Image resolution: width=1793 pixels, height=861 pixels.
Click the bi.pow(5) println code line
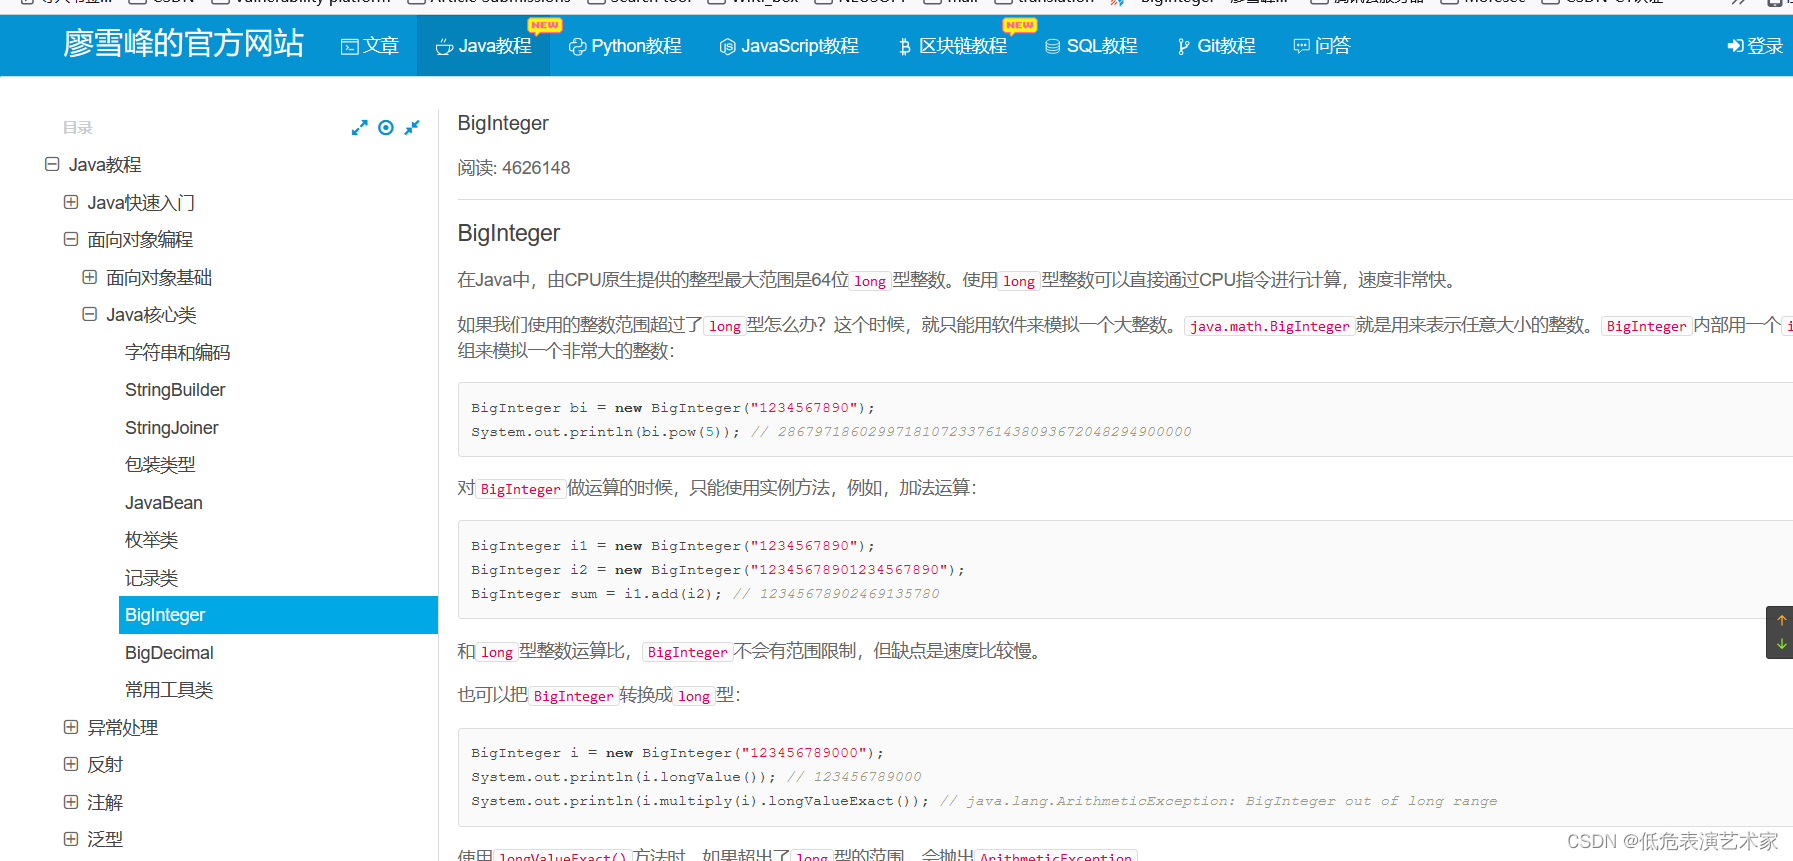click(x=831, y=432)
